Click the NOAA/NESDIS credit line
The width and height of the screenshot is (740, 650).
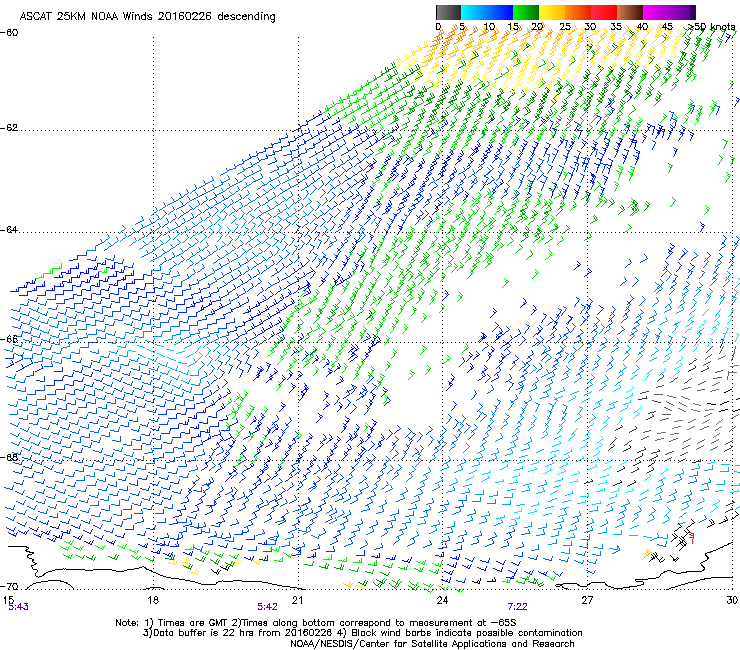(432, 644)
